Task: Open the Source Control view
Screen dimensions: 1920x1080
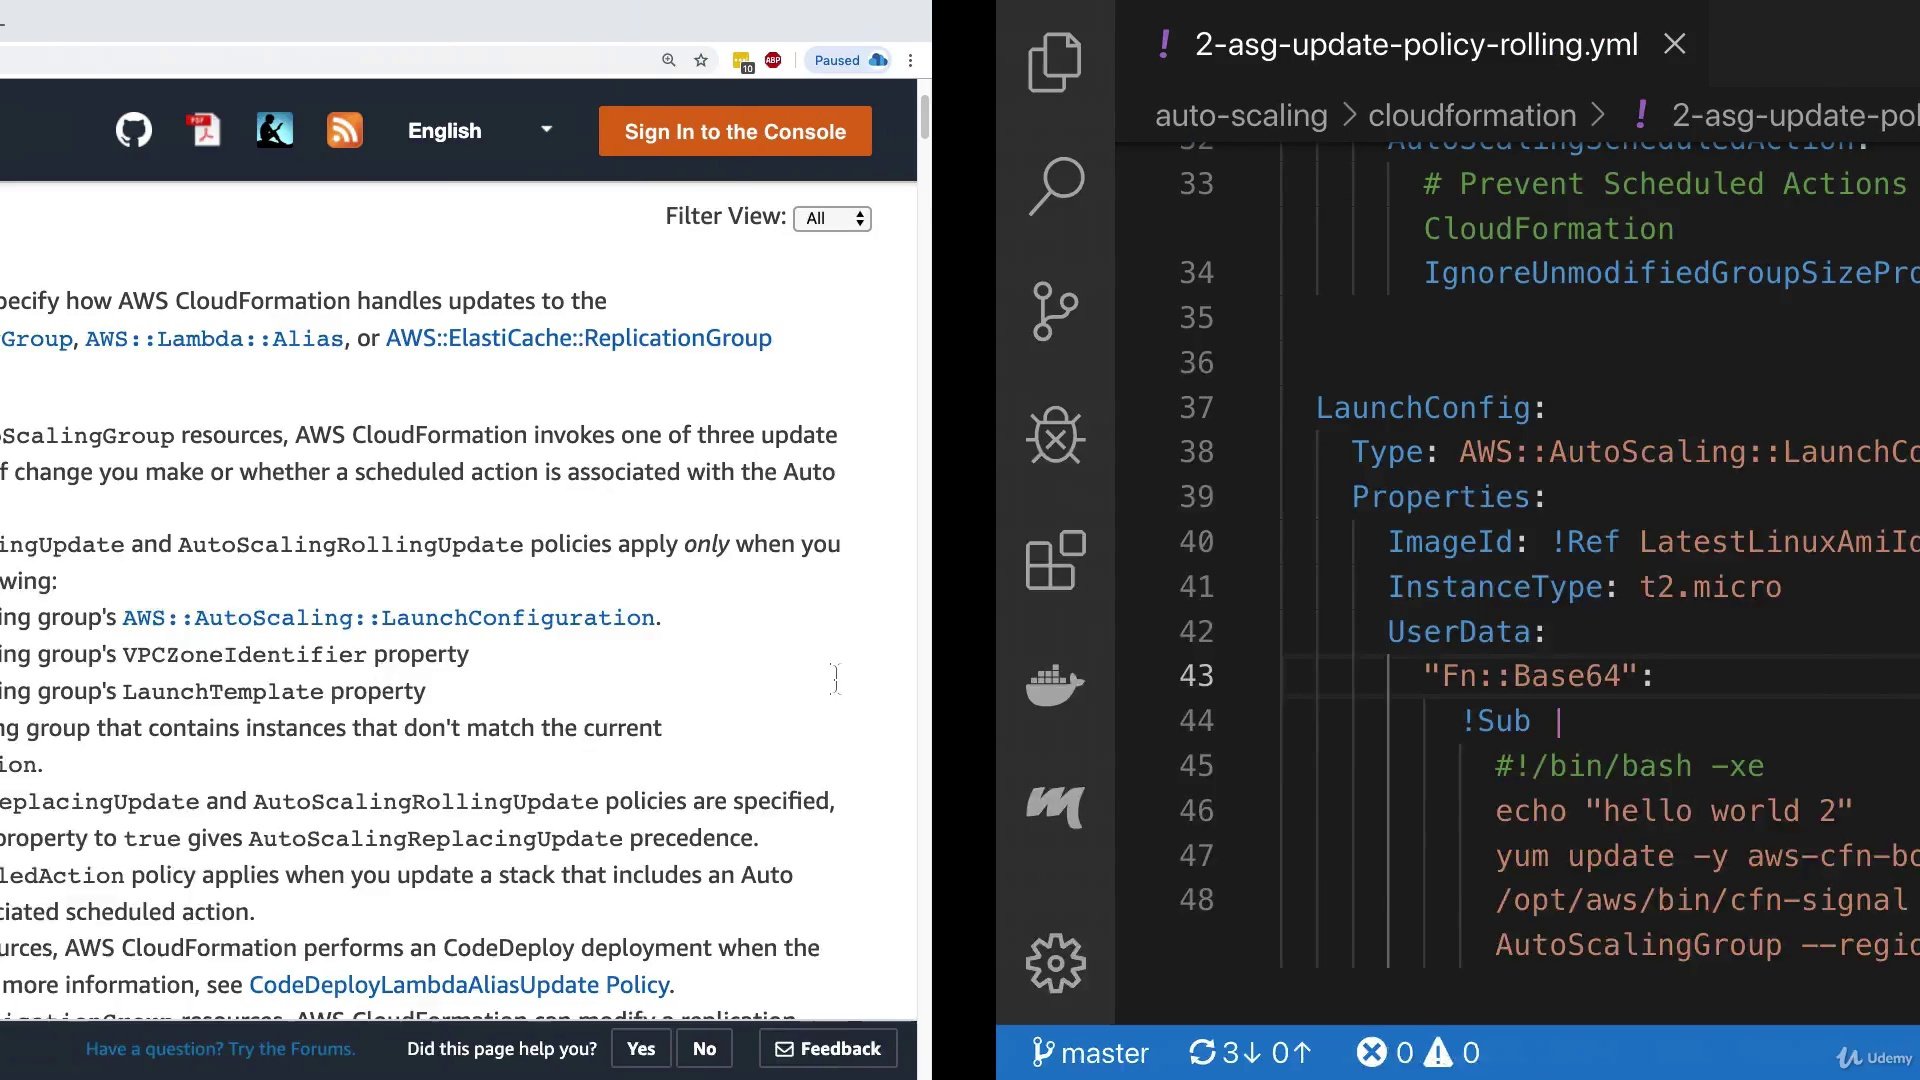Action: point(1055,311)
